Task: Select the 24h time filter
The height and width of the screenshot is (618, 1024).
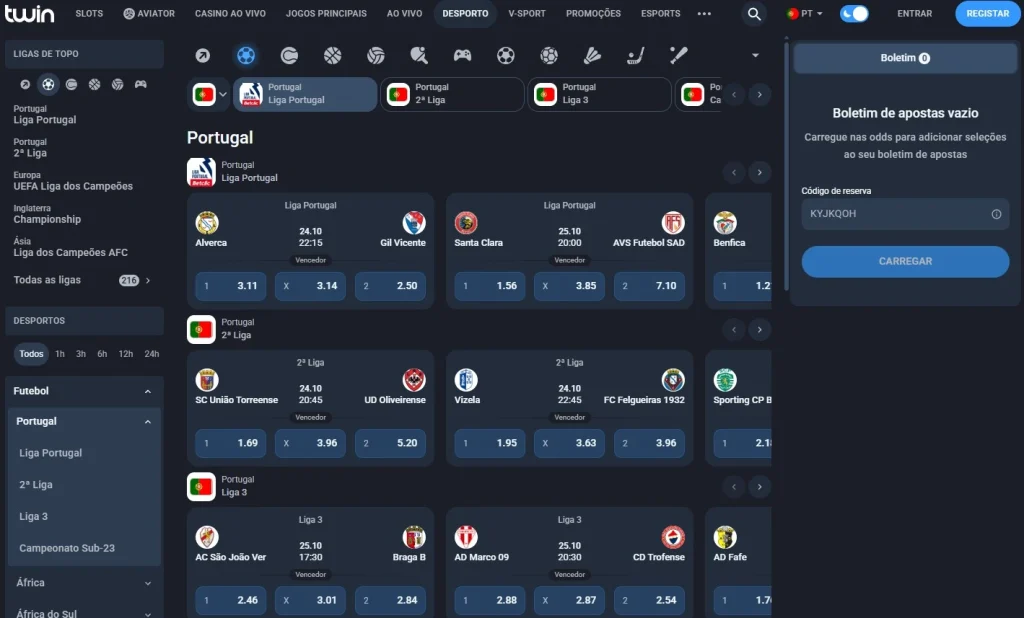Action: pyautogui.click(x=152, y=353)
